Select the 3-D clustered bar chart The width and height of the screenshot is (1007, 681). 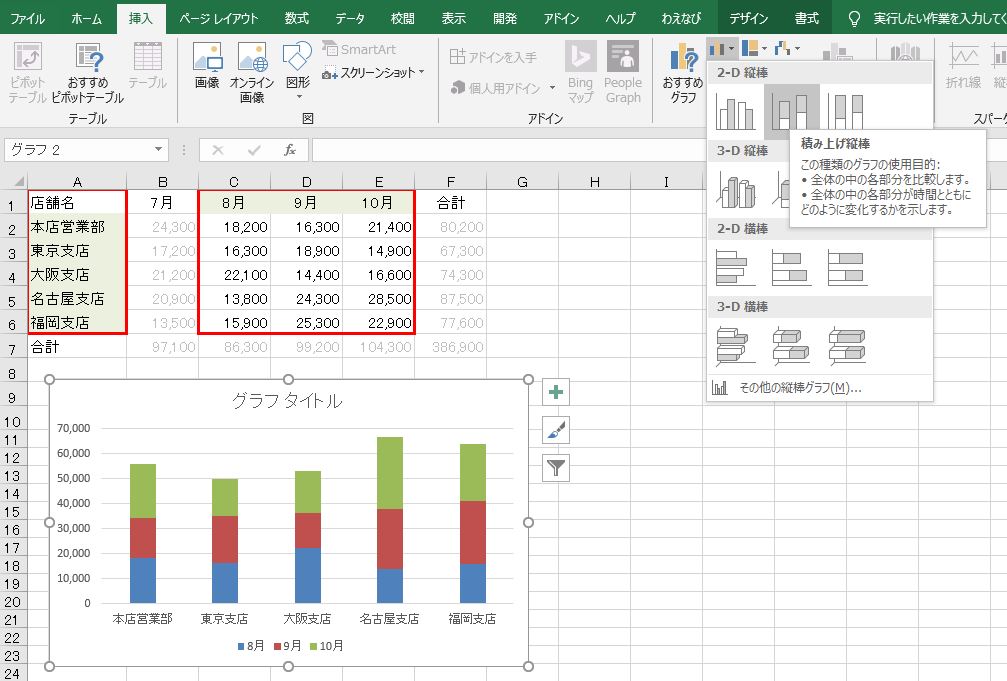click(x=735, y=346)
